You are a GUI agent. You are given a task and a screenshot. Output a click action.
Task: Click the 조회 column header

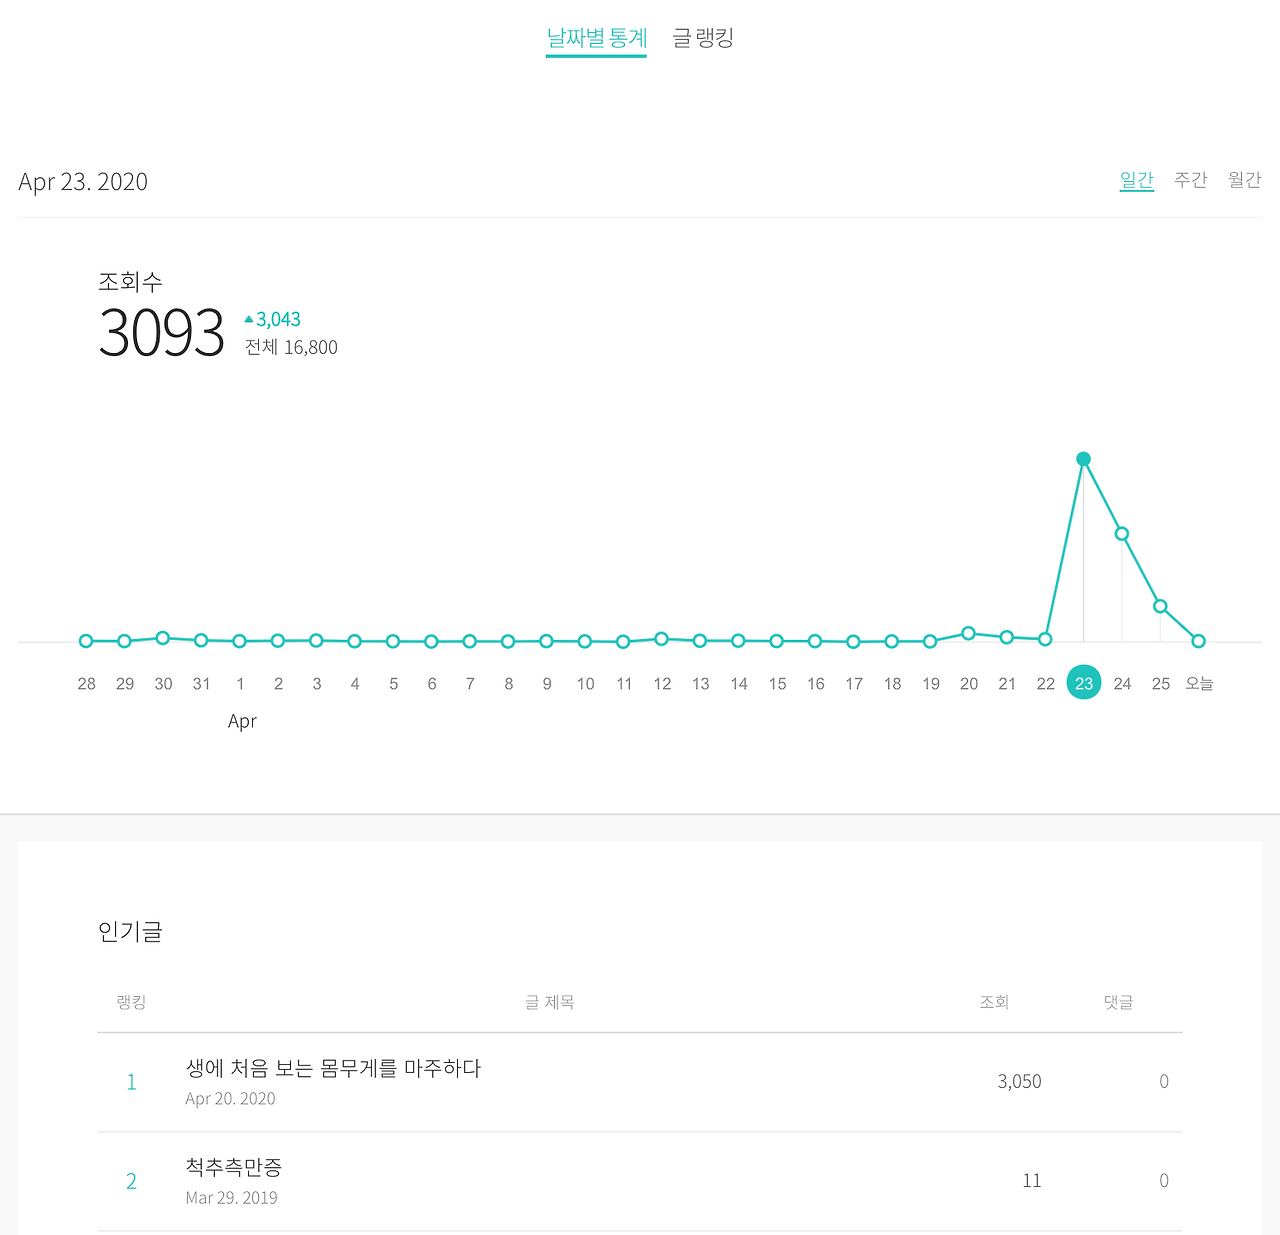click(995, 1002)
